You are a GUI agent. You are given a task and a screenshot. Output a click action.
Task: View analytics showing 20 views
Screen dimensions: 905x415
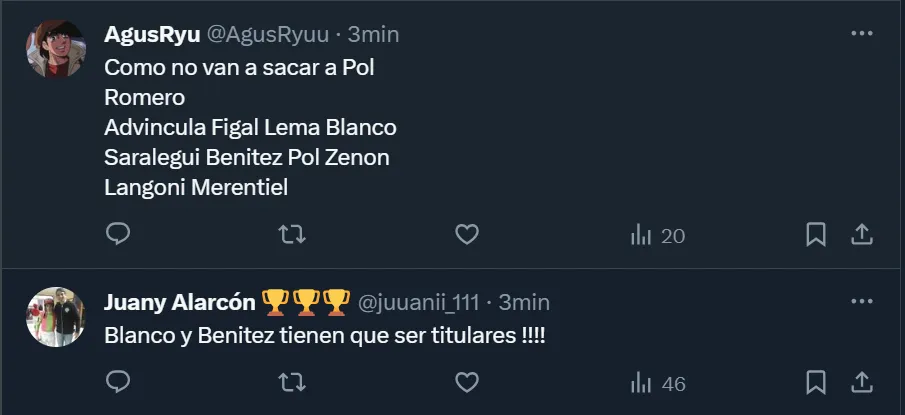coord(657,236)
